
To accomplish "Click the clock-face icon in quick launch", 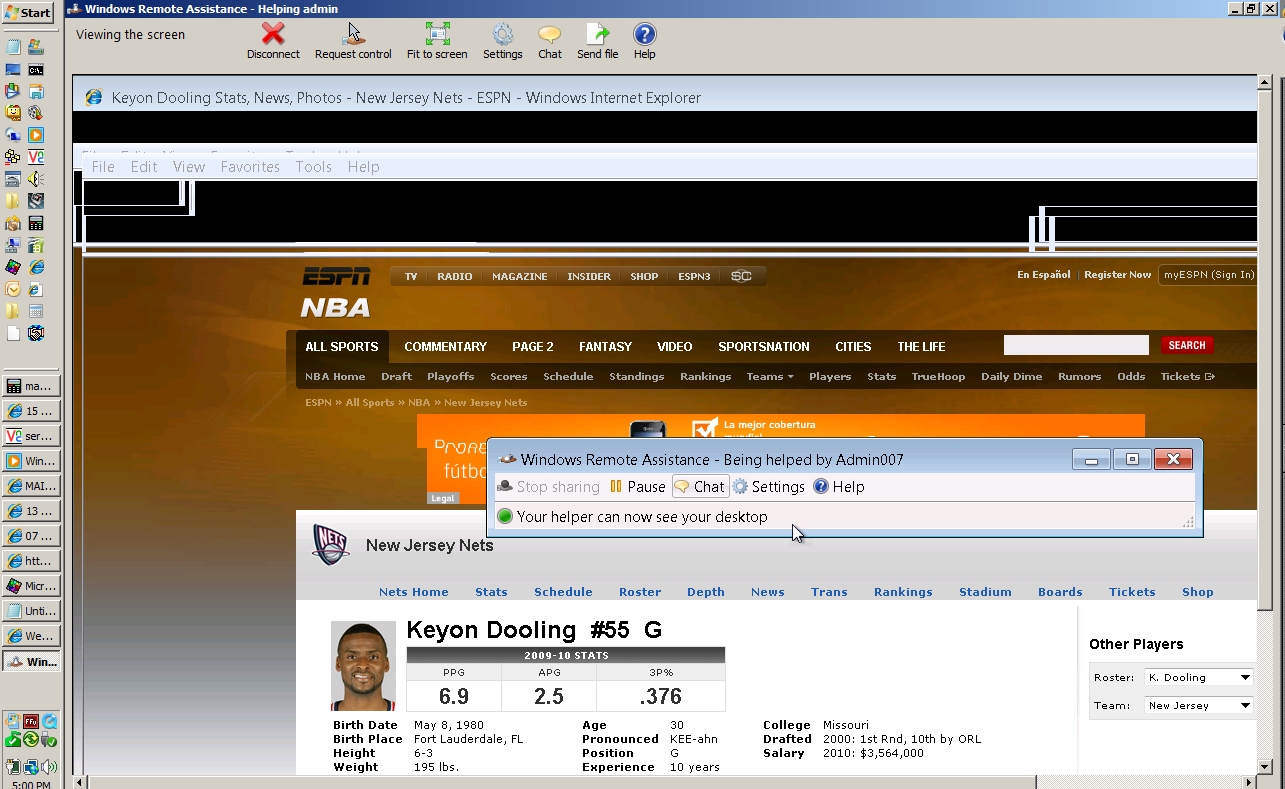I will click(13, 289).
